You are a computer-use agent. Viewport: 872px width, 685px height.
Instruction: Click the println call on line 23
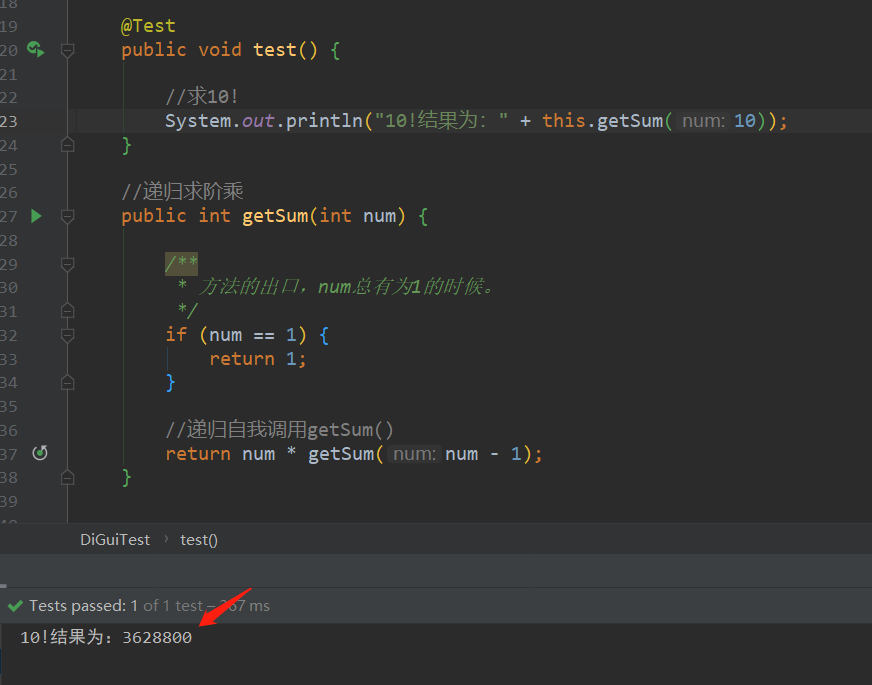pos(324,121)
